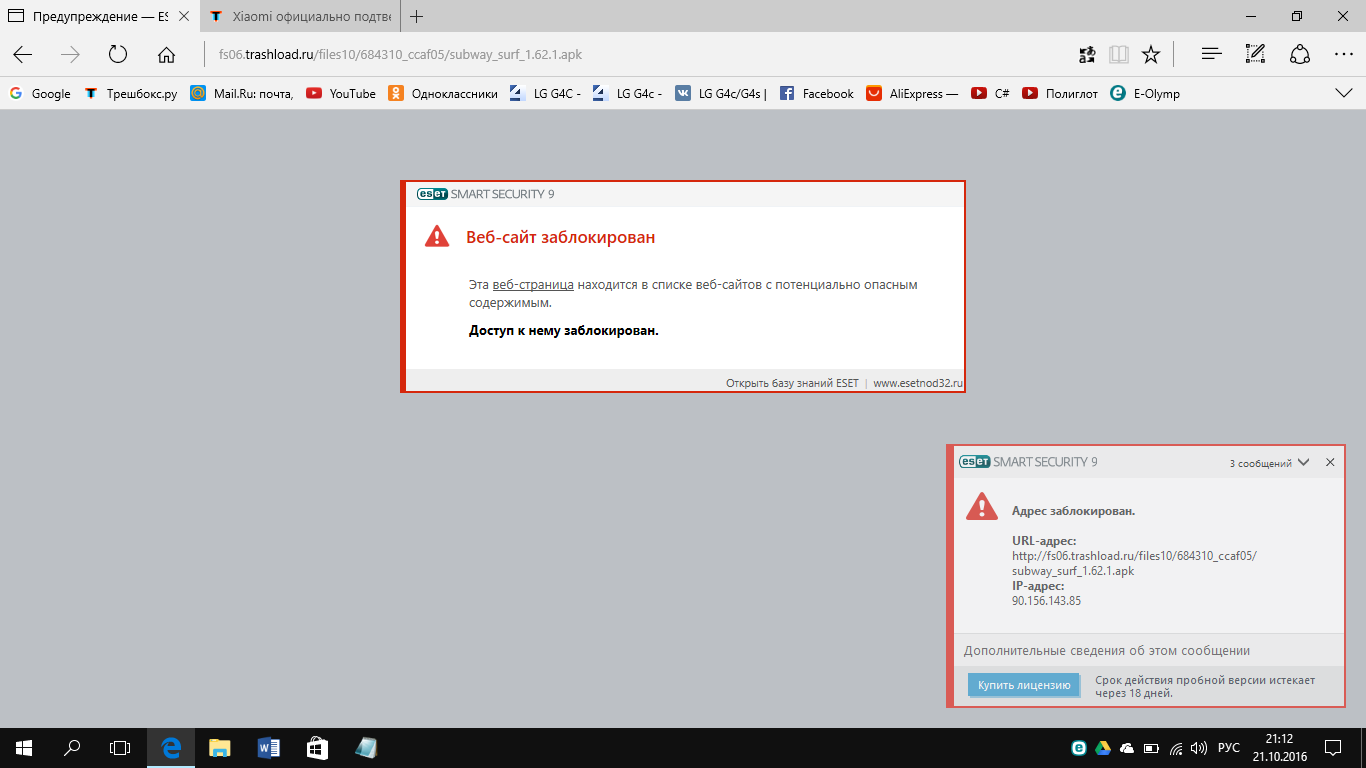The height and width of the screenshot is (768, 1366).
Task: Click the translate page icon
Action: tap(1087, 55)
